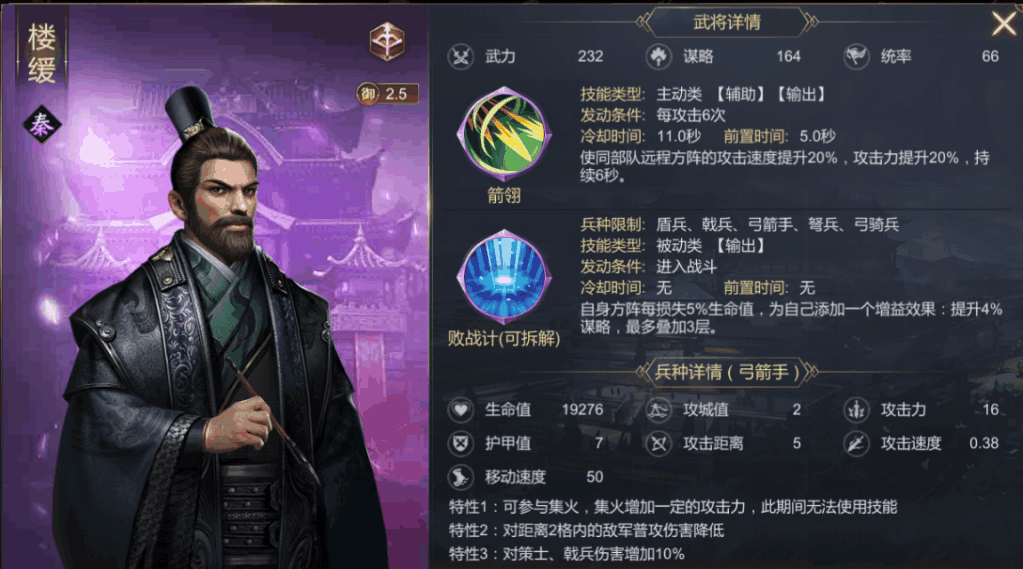
Task: Click the 护甲值 shield icon
Action: pos(461,444)
